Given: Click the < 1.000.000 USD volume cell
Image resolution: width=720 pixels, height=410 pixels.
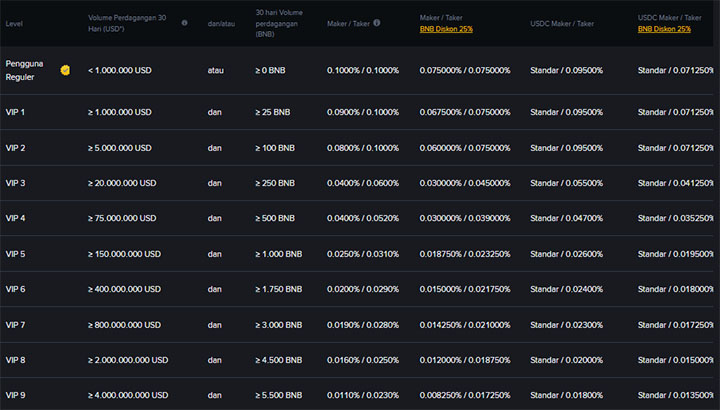Looking at the screenshot, I should (119, 70).
